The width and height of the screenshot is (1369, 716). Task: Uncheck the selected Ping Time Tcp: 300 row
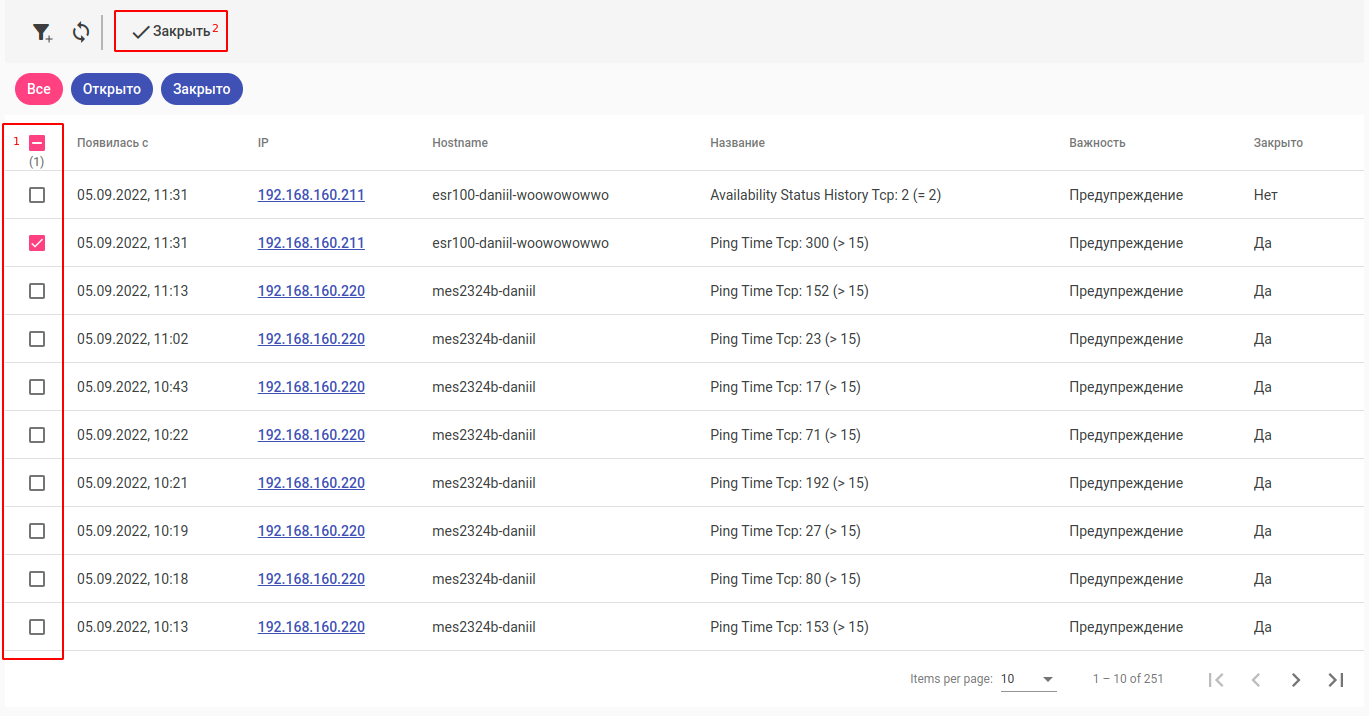click(37, 243)
